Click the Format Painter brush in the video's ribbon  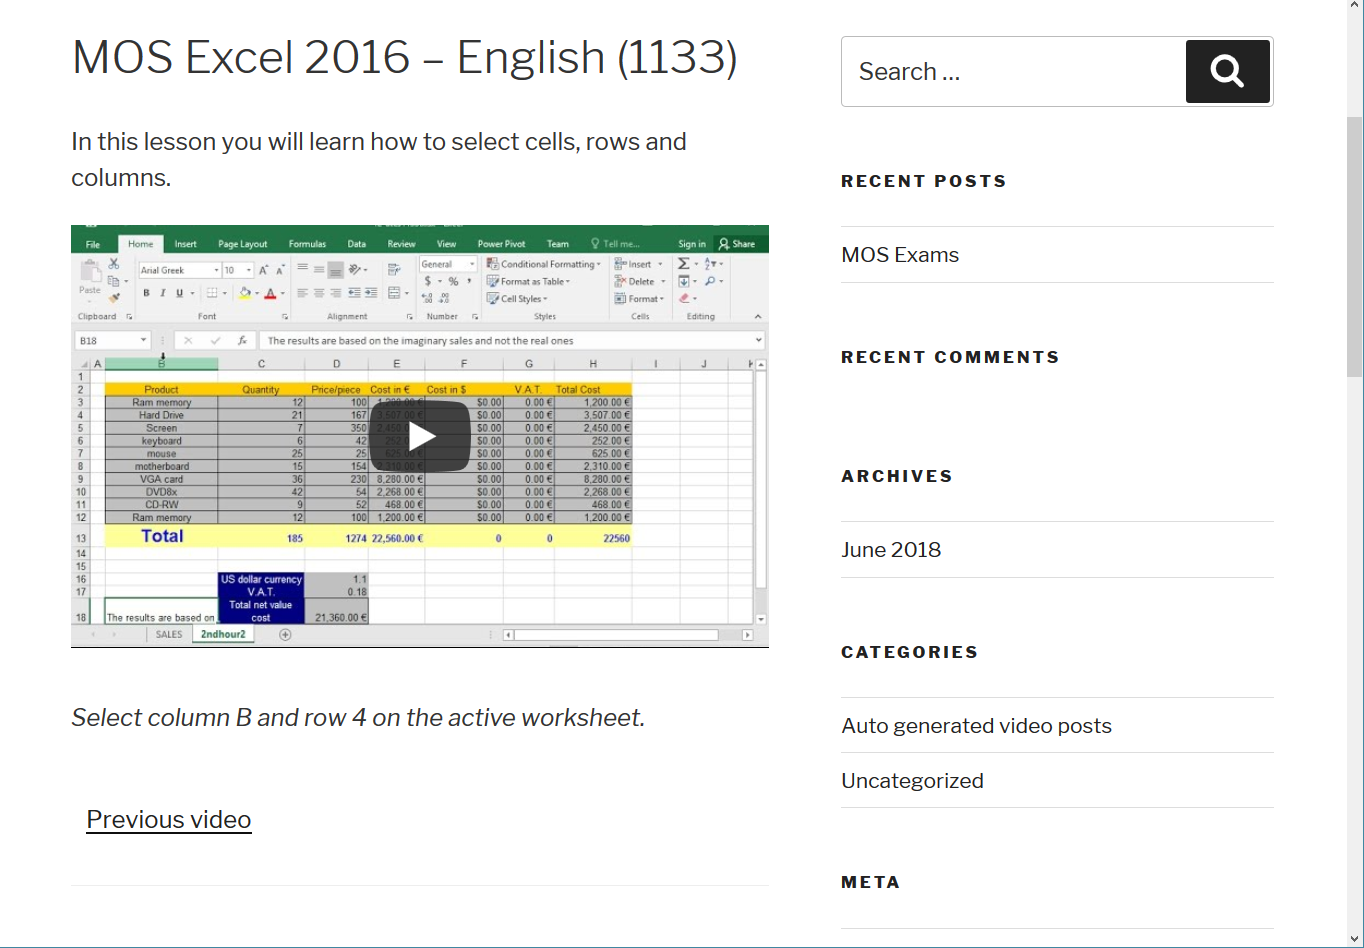[114, 297]
